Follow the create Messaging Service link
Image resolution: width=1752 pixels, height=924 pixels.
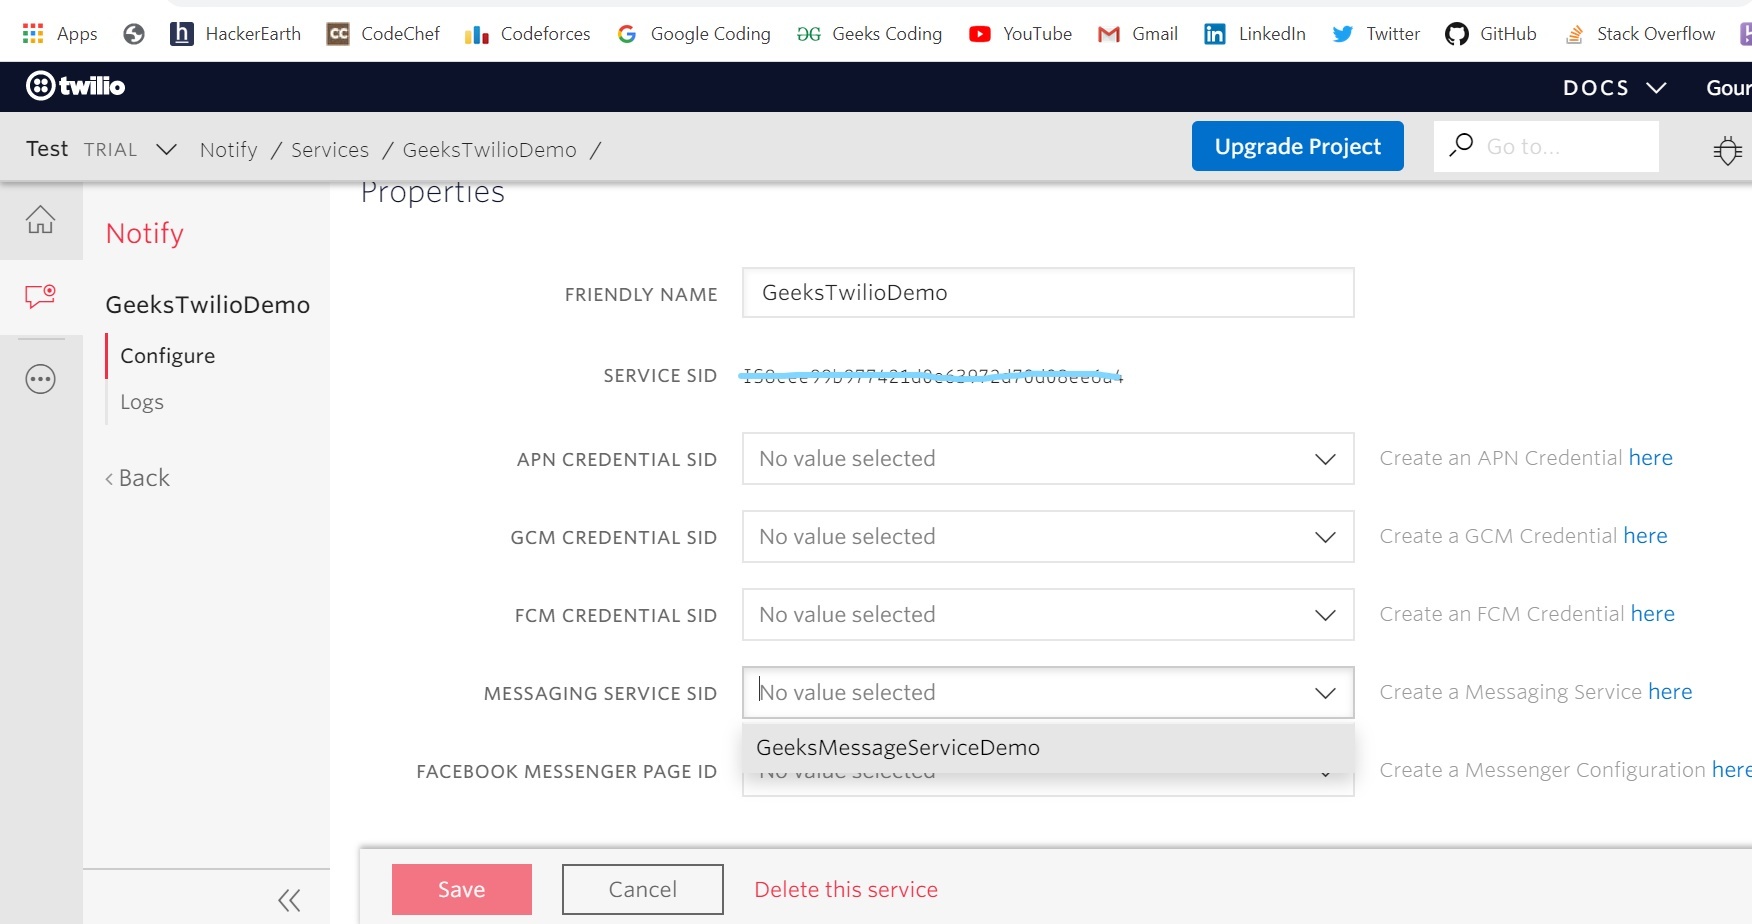point(1671,692)
